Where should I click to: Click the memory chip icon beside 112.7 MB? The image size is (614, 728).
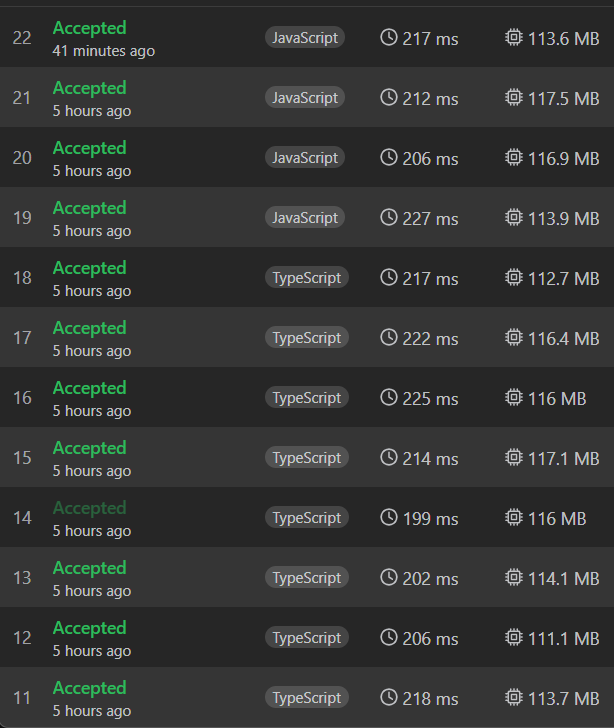514,278
